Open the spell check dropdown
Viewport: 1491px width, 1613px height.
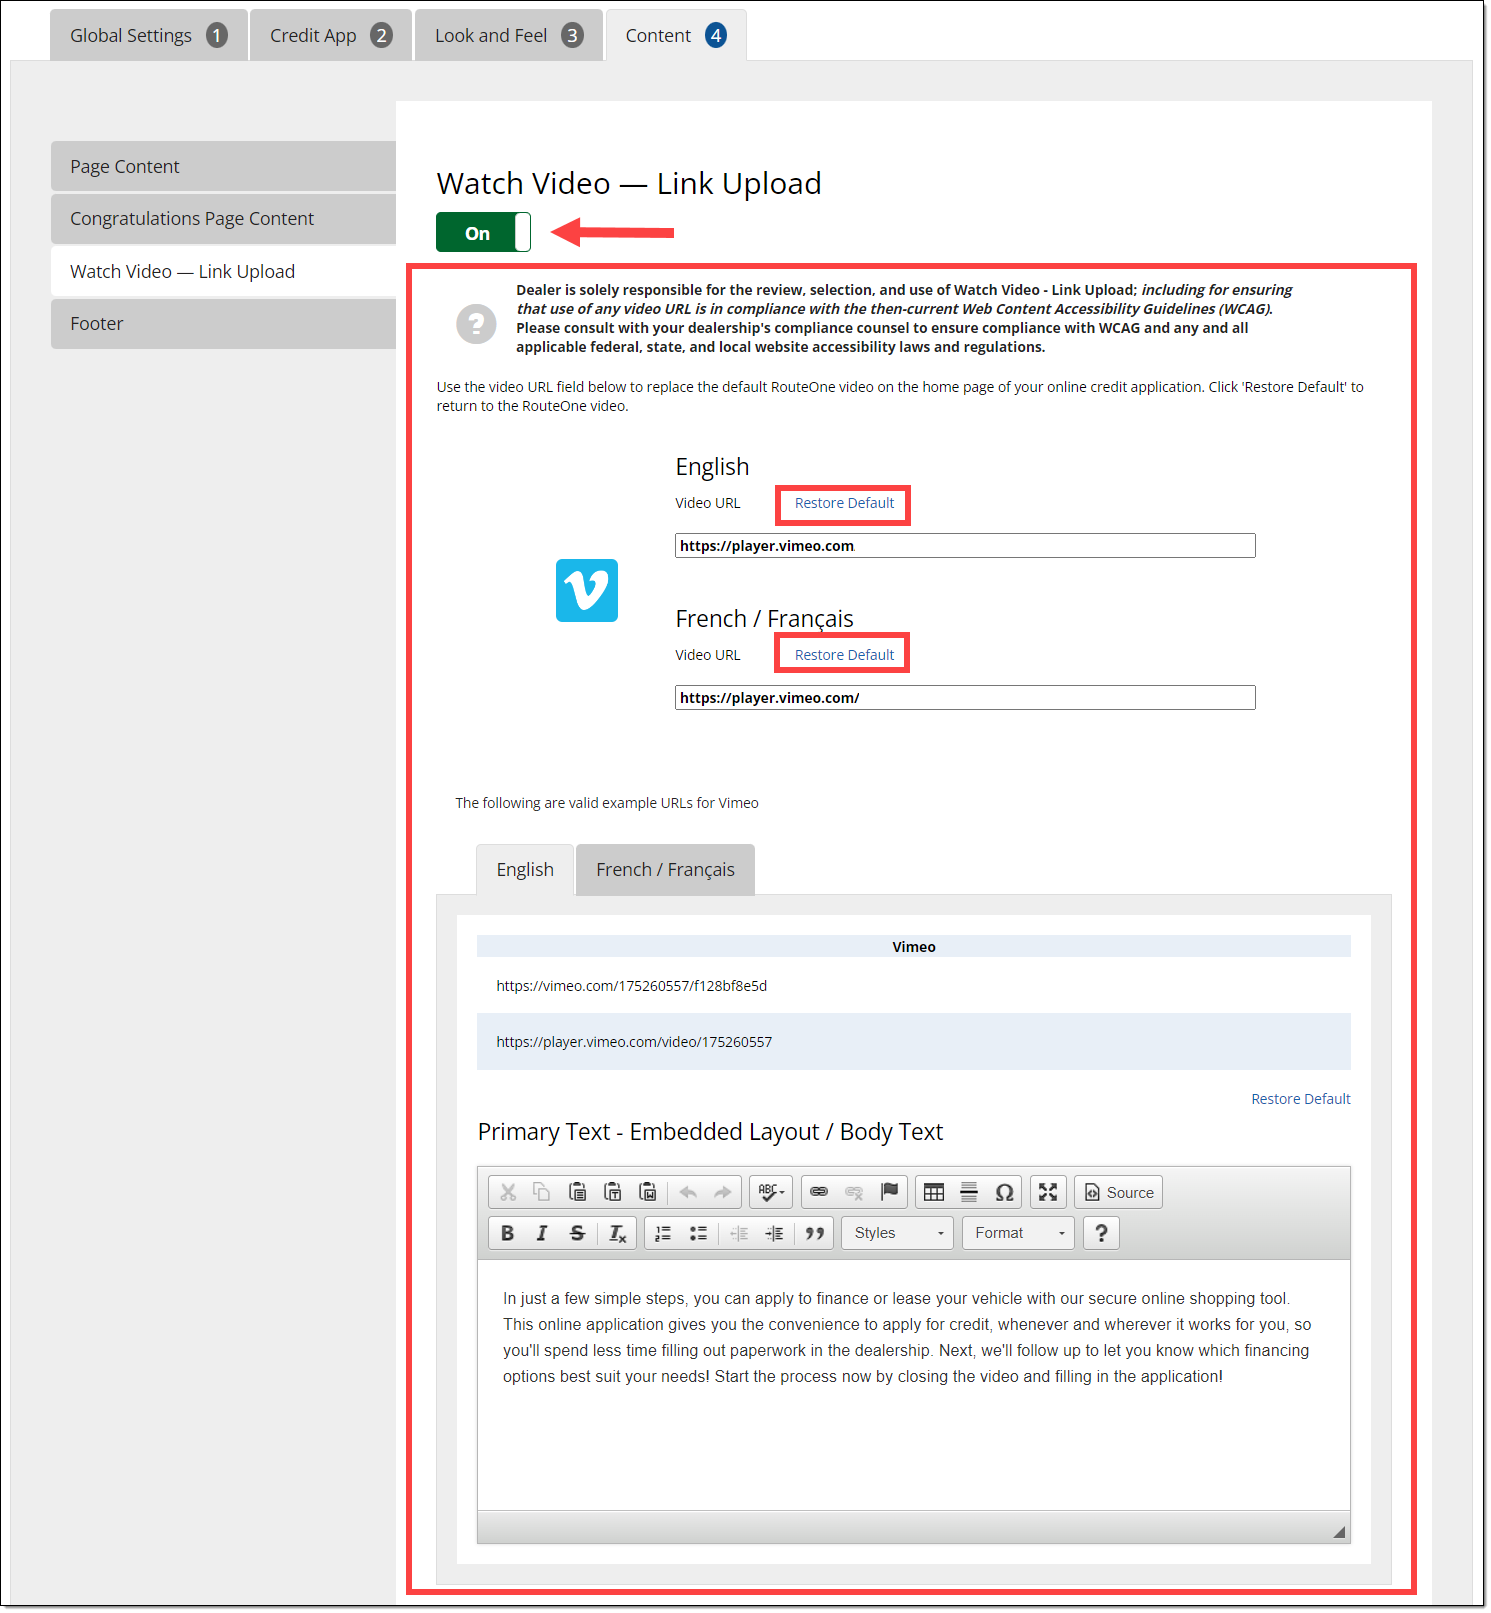coord(771,1192)
